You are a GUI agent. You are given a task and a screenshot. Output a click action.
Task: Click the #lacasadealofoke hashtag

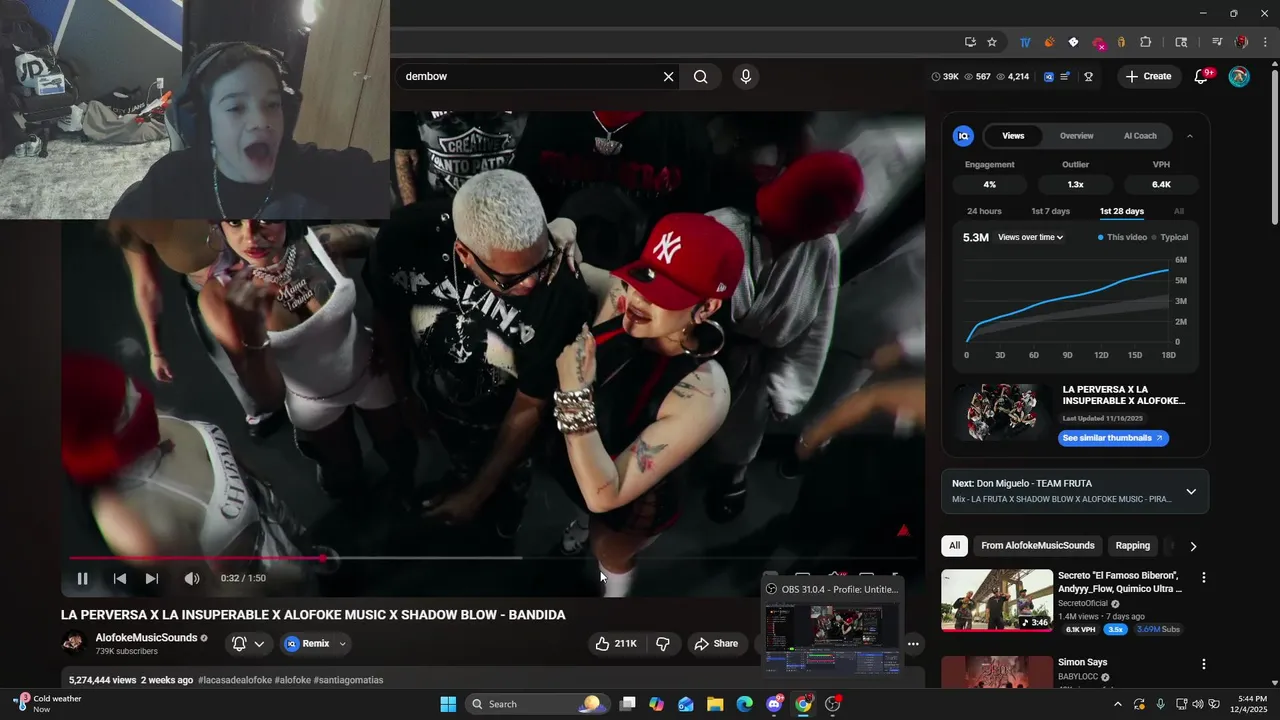coord(235,680)
